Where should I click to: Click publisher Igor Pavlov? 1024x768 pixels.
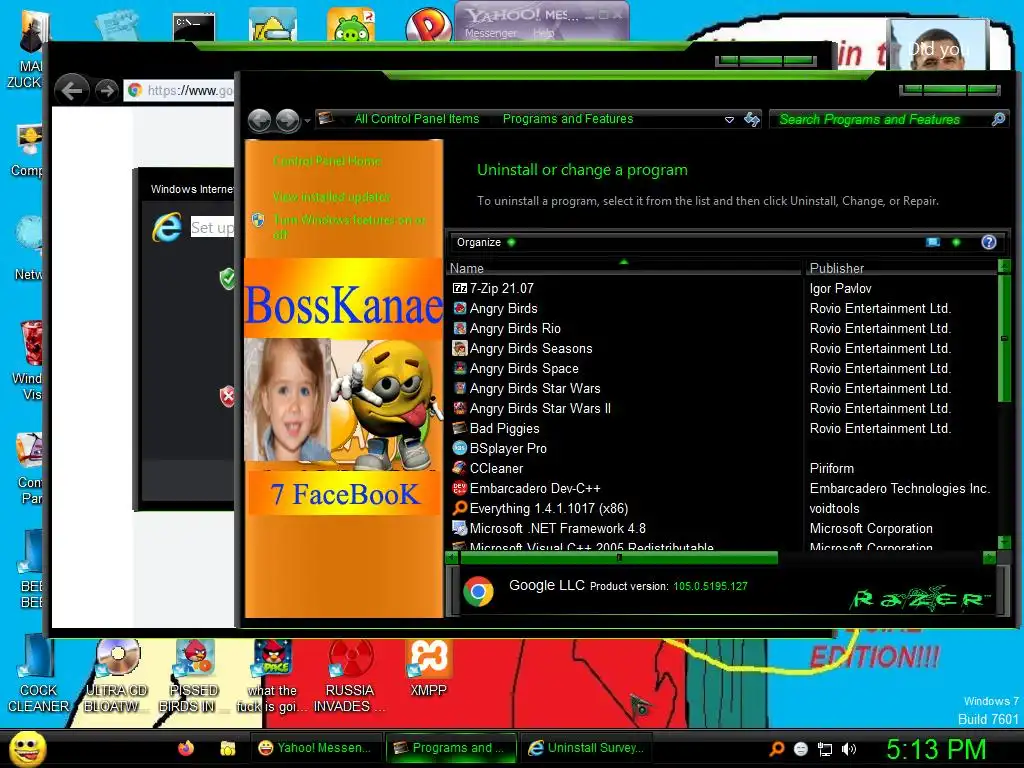(x=840, y=288)
